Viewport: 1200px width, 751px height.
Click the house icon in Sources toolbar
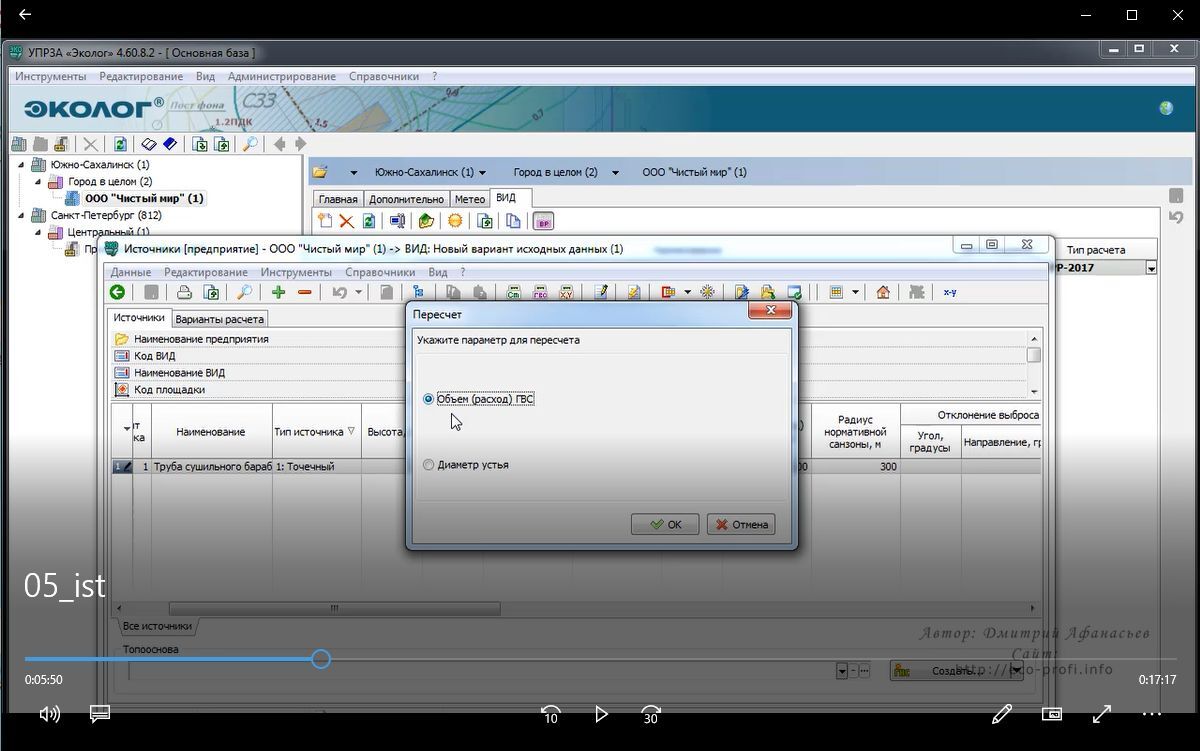click(883, 292)
